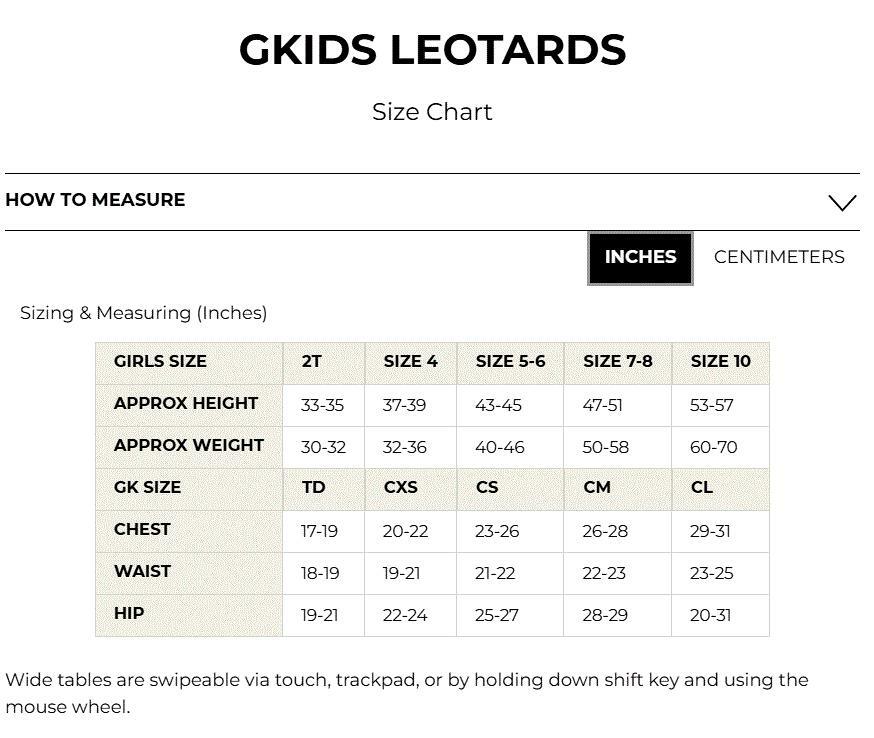
Task: Click the 2T column header
Action: pos(324,363)
